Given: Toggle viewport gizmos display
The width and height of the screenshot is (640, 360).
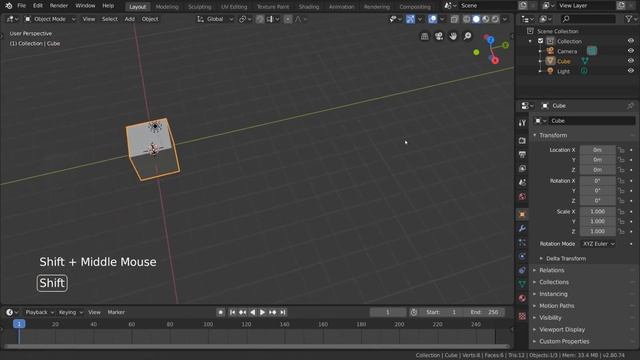Looking at the screenshot, I should click(410, 19).
